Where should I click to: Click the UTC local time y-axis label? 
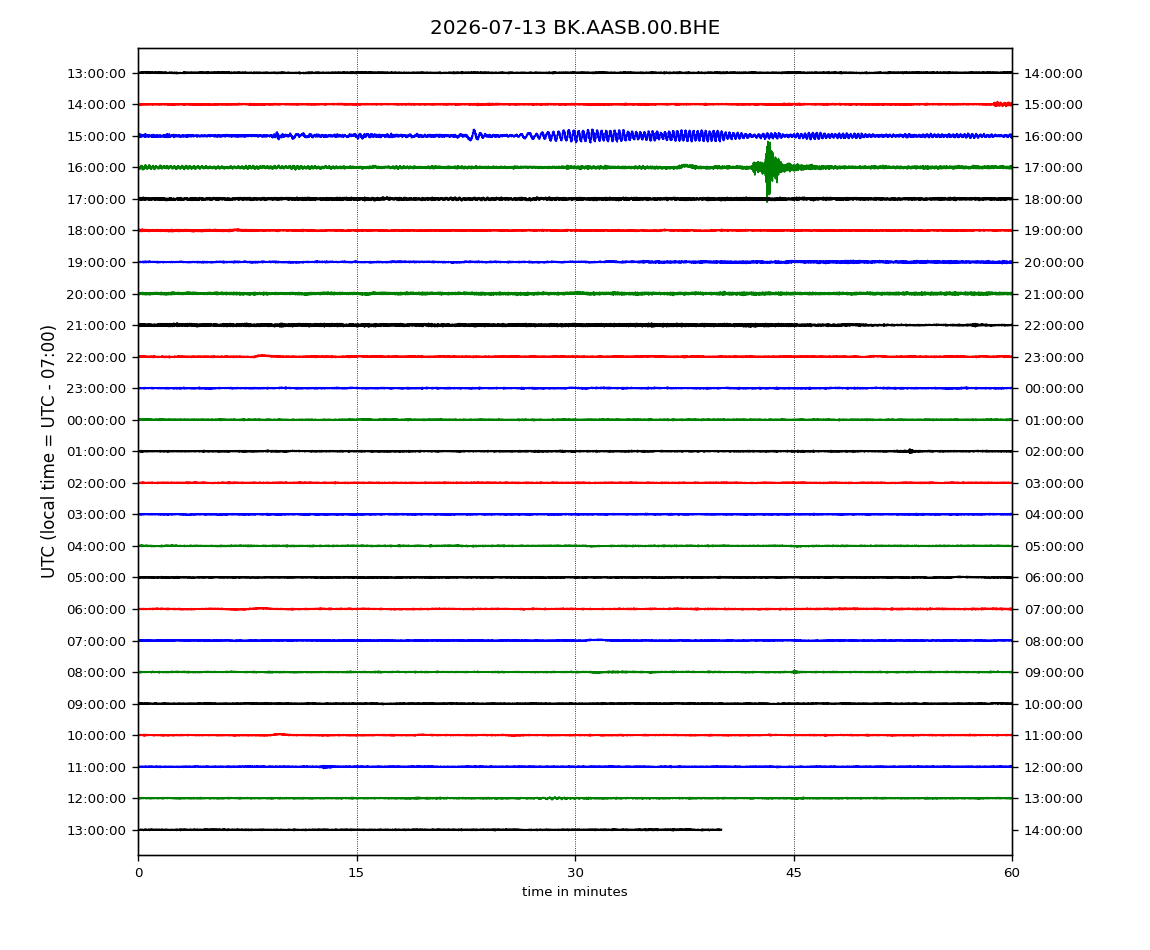coord(48,452)
